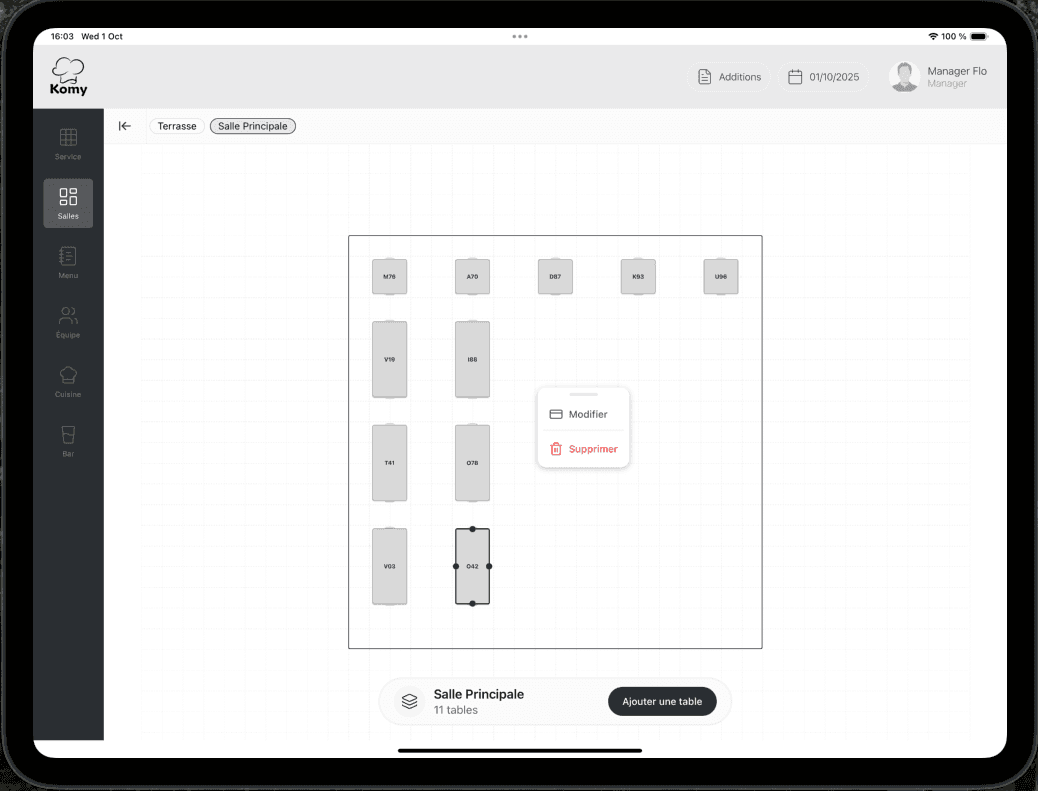Switch to the Terrasse room tab
1038x791 pixels.
pos(177,126)
